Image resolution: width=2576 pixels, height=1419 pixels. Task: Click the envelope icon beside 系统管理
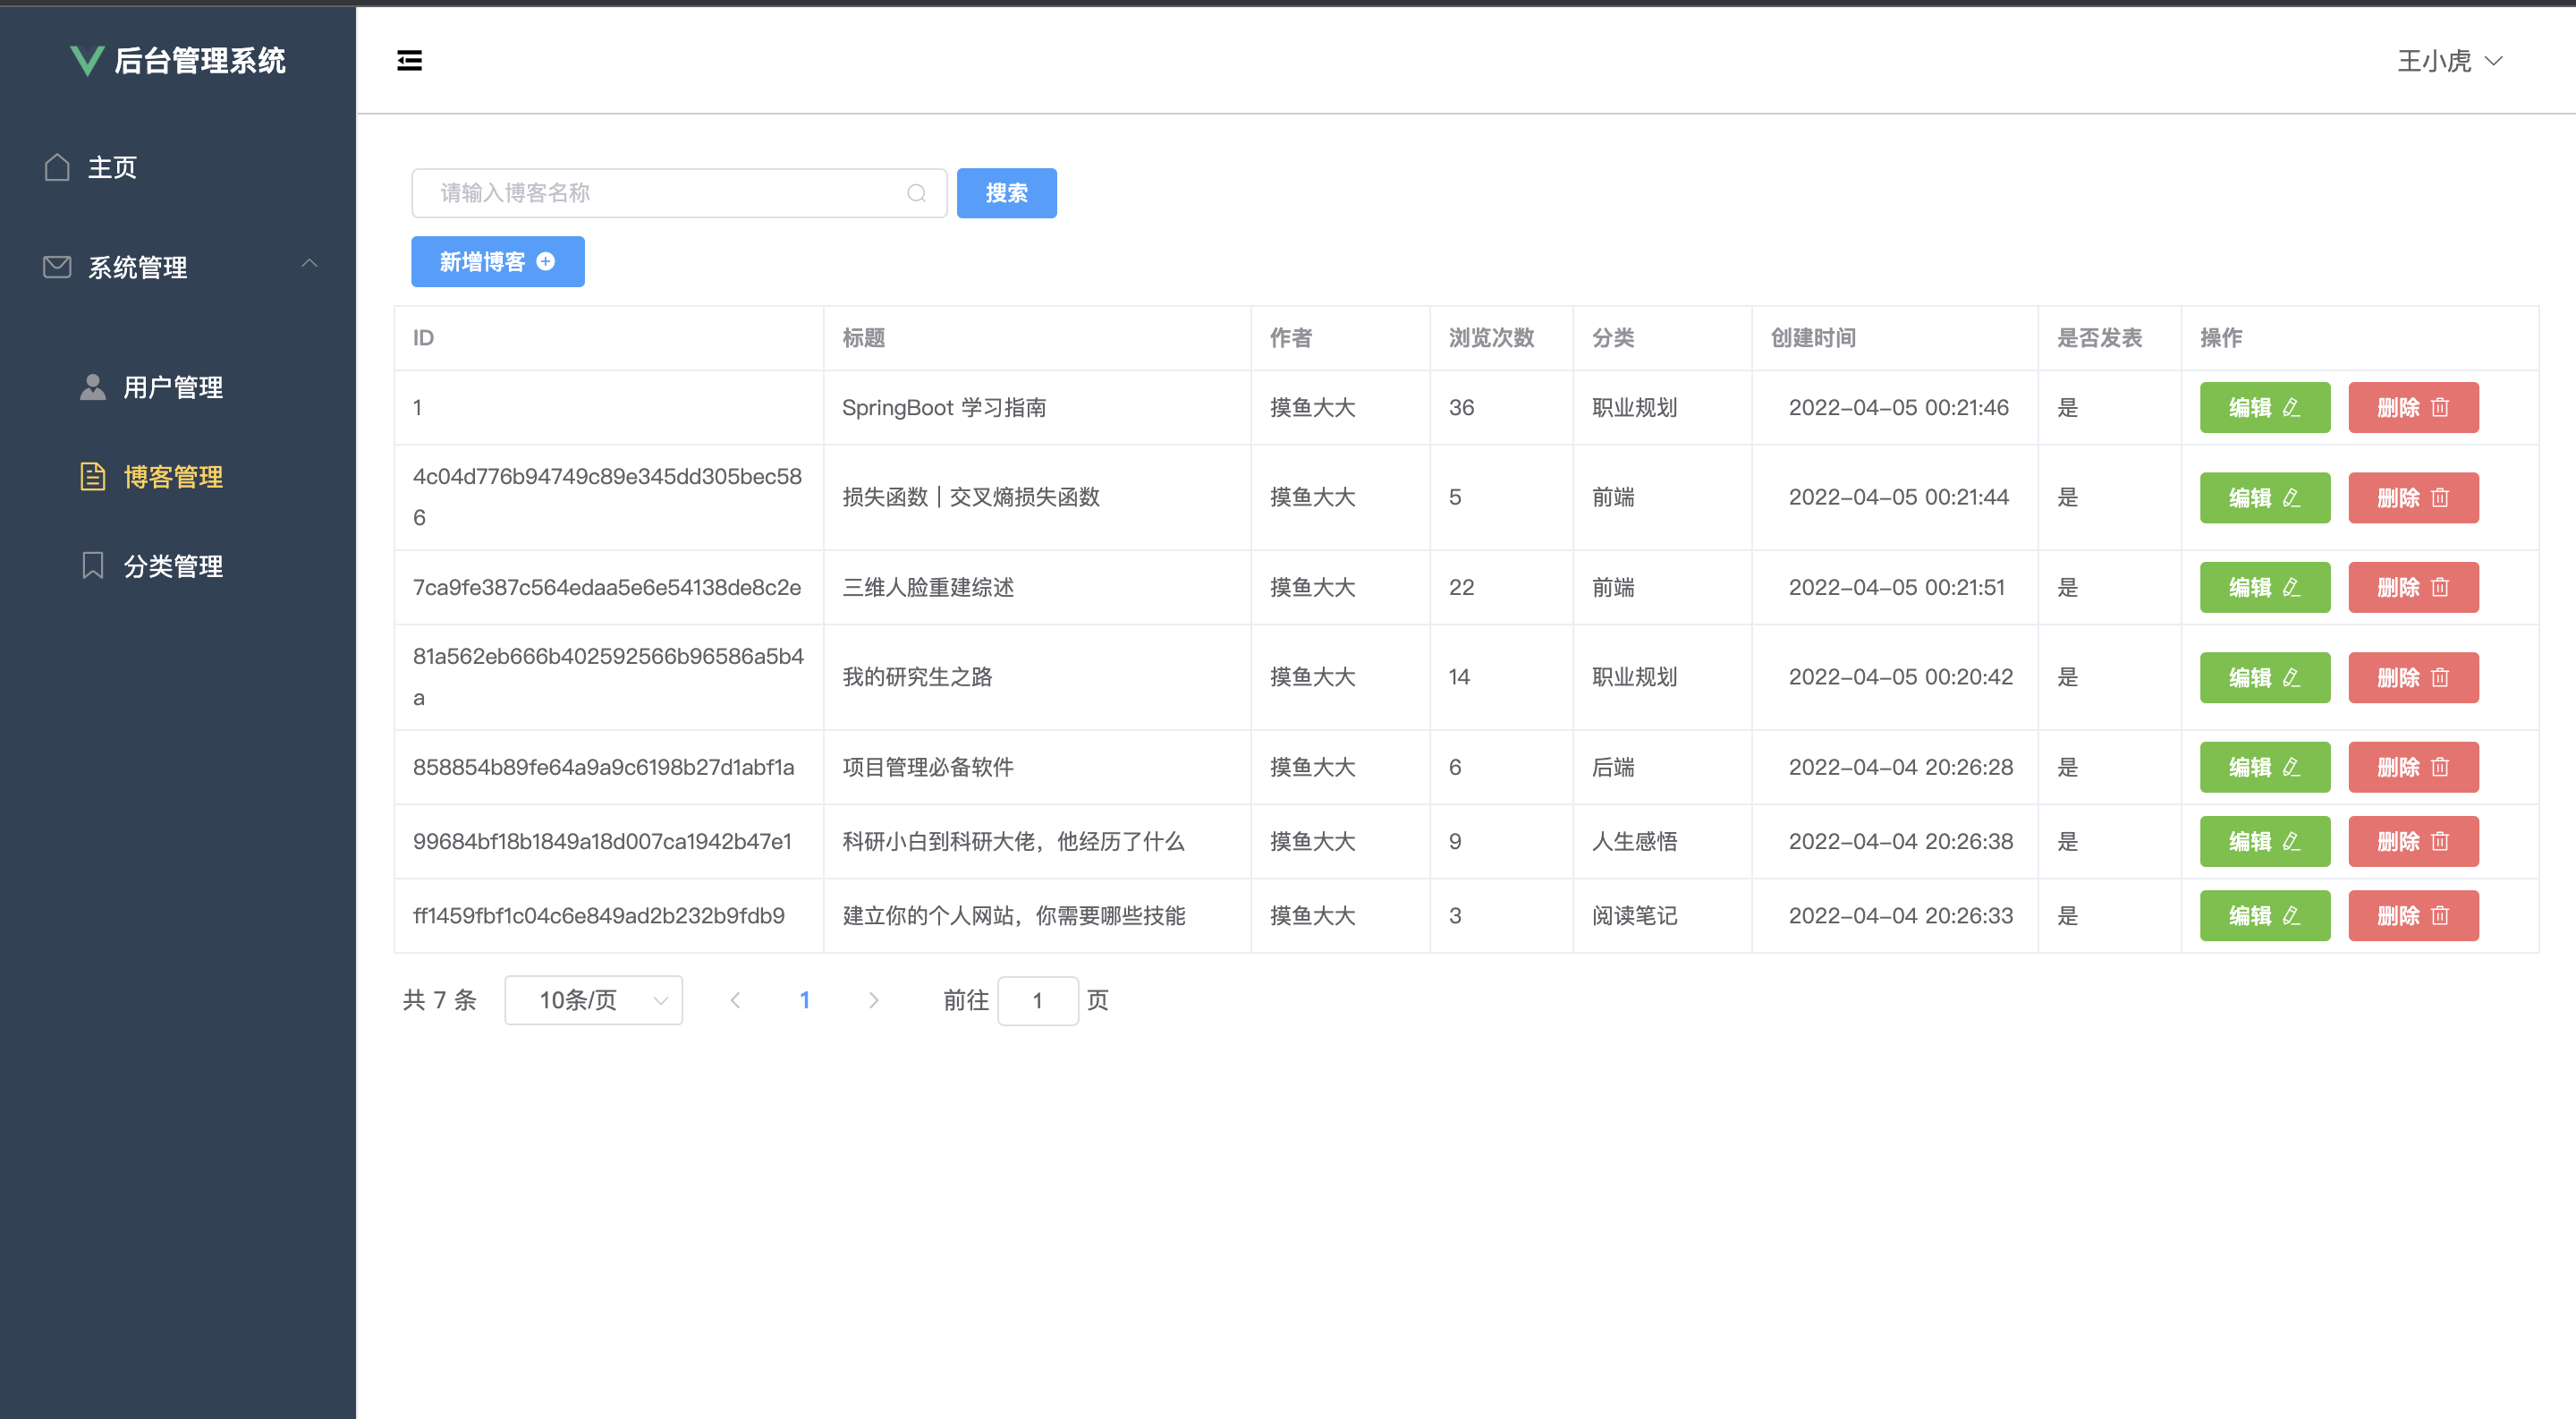[x=57, y=267]
